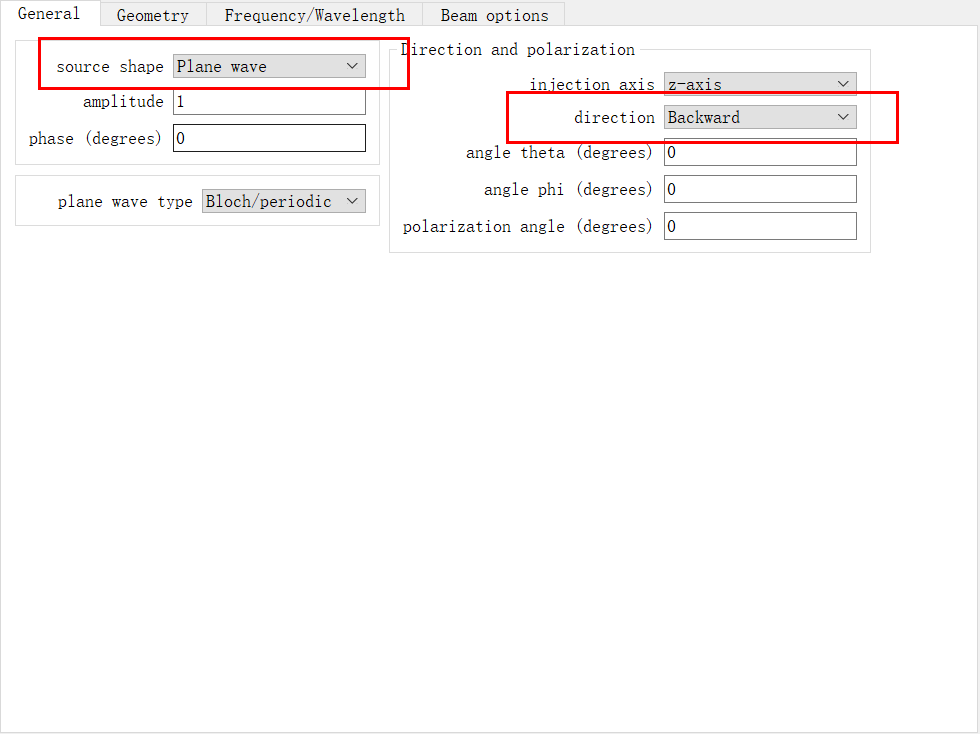Click the chevron arrow on plane wave type
Viewport: 980px width, 734px height.
pyautogui.click(x=352, y=201)
